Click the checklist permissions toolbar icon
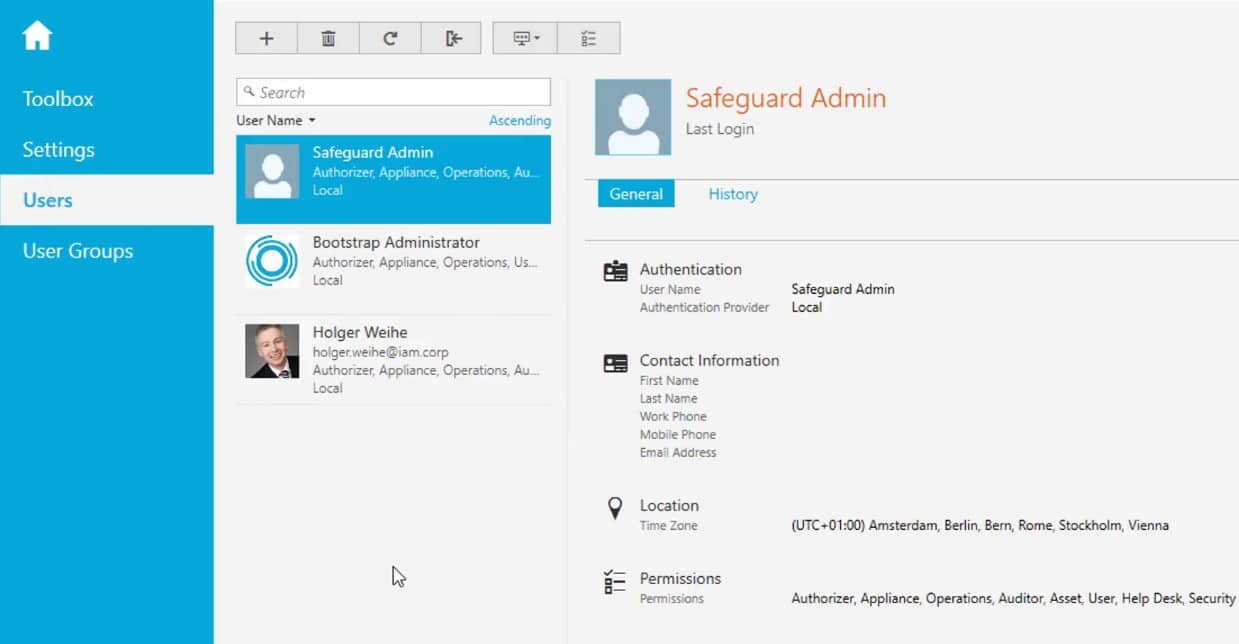The image size is (1239, 644). pyautogui.click(x=589, y=38)
